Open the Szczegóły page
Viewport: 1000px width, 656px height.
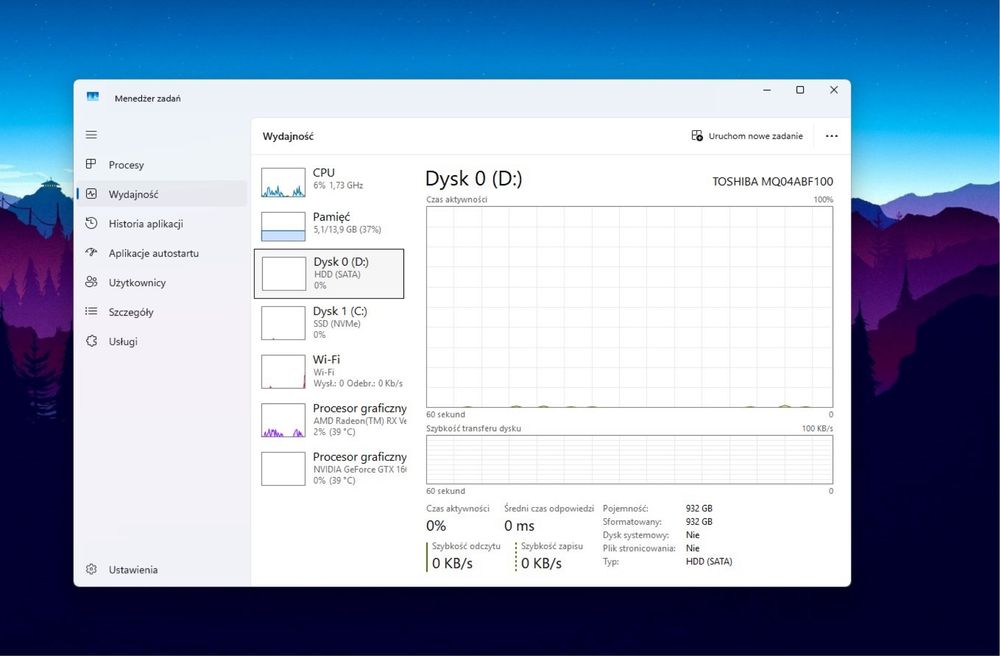pyautogui.click(x=162, y=311)
